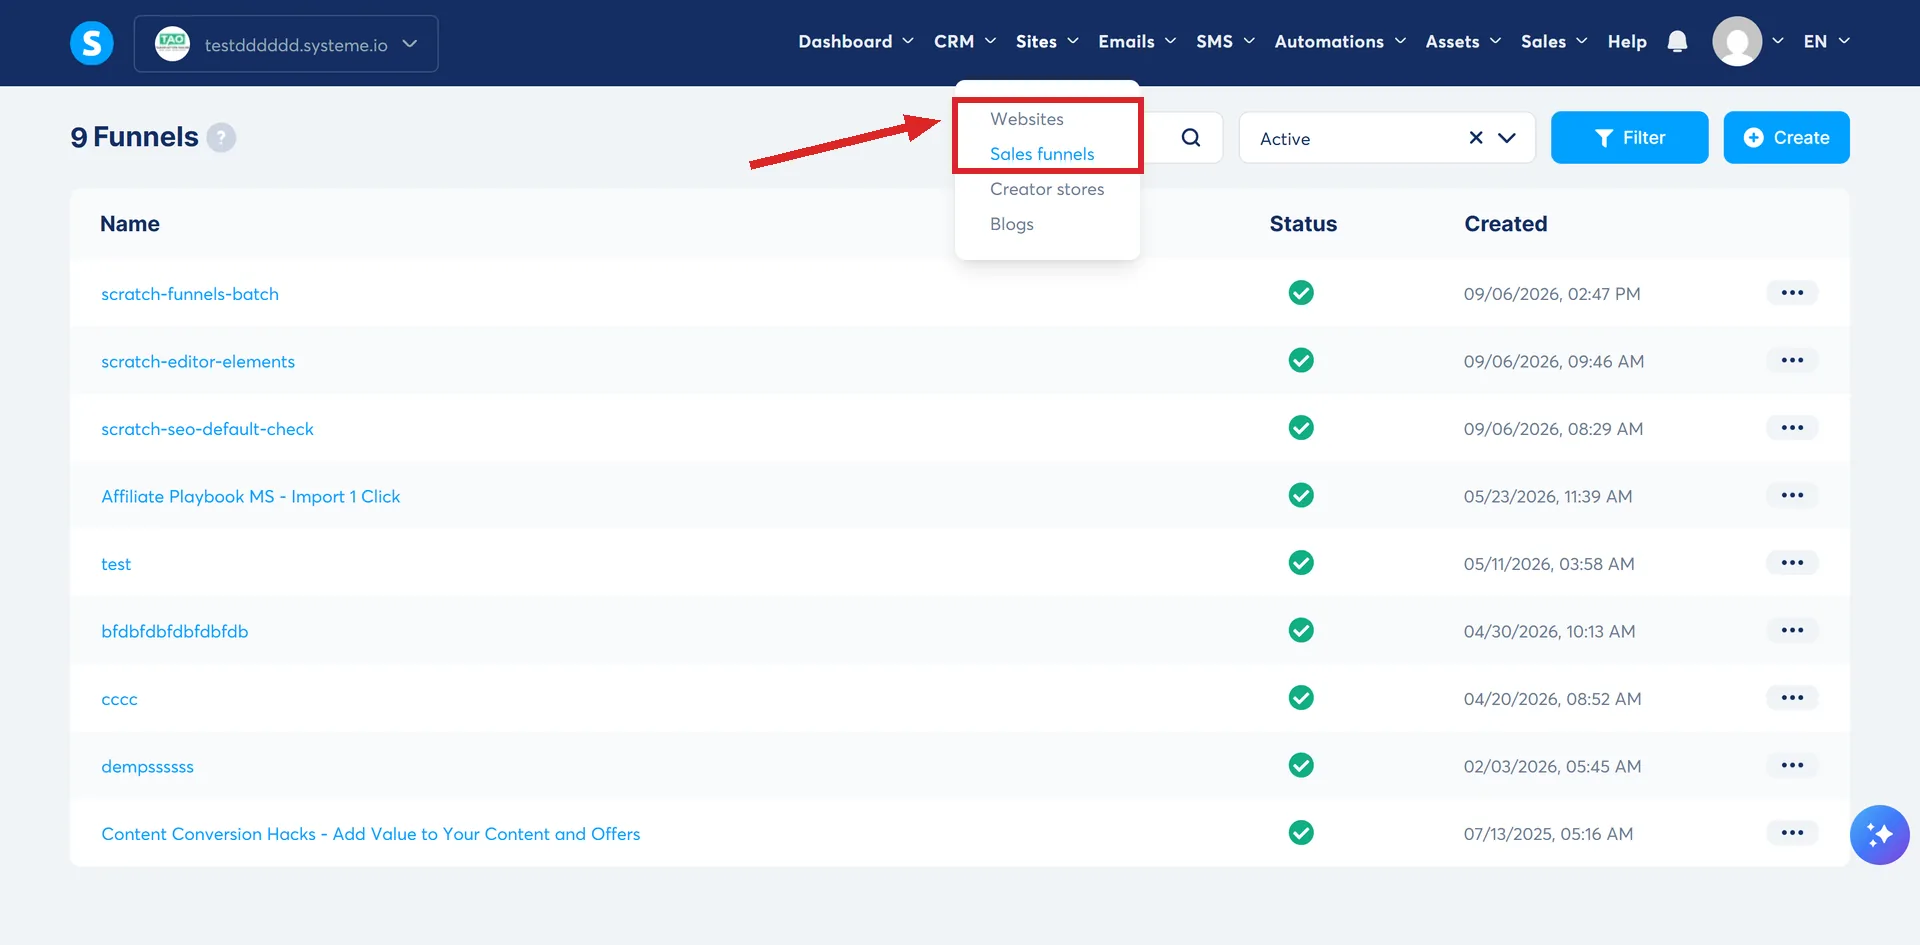Open the notifications bell

[1677, 42]
